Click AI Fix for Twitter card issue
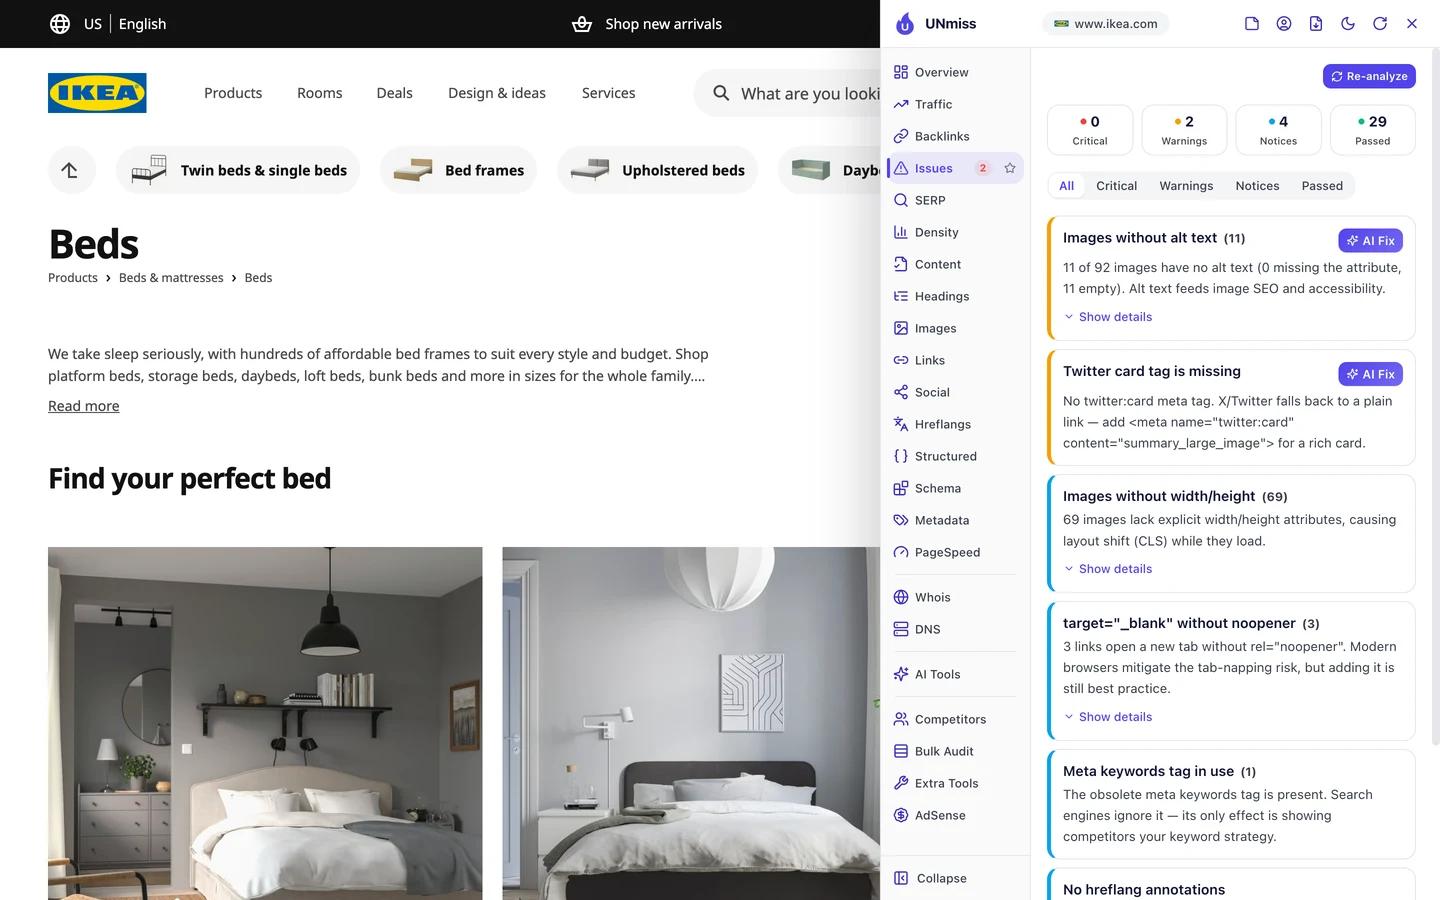Screen dimensions: 1440x900 tap(1370, 374)
